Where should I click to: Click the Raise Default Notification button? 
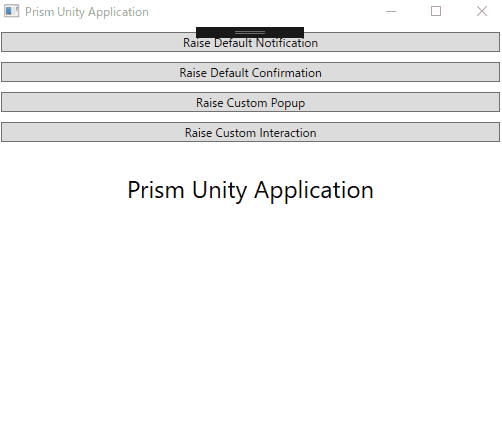click(250, 42)
